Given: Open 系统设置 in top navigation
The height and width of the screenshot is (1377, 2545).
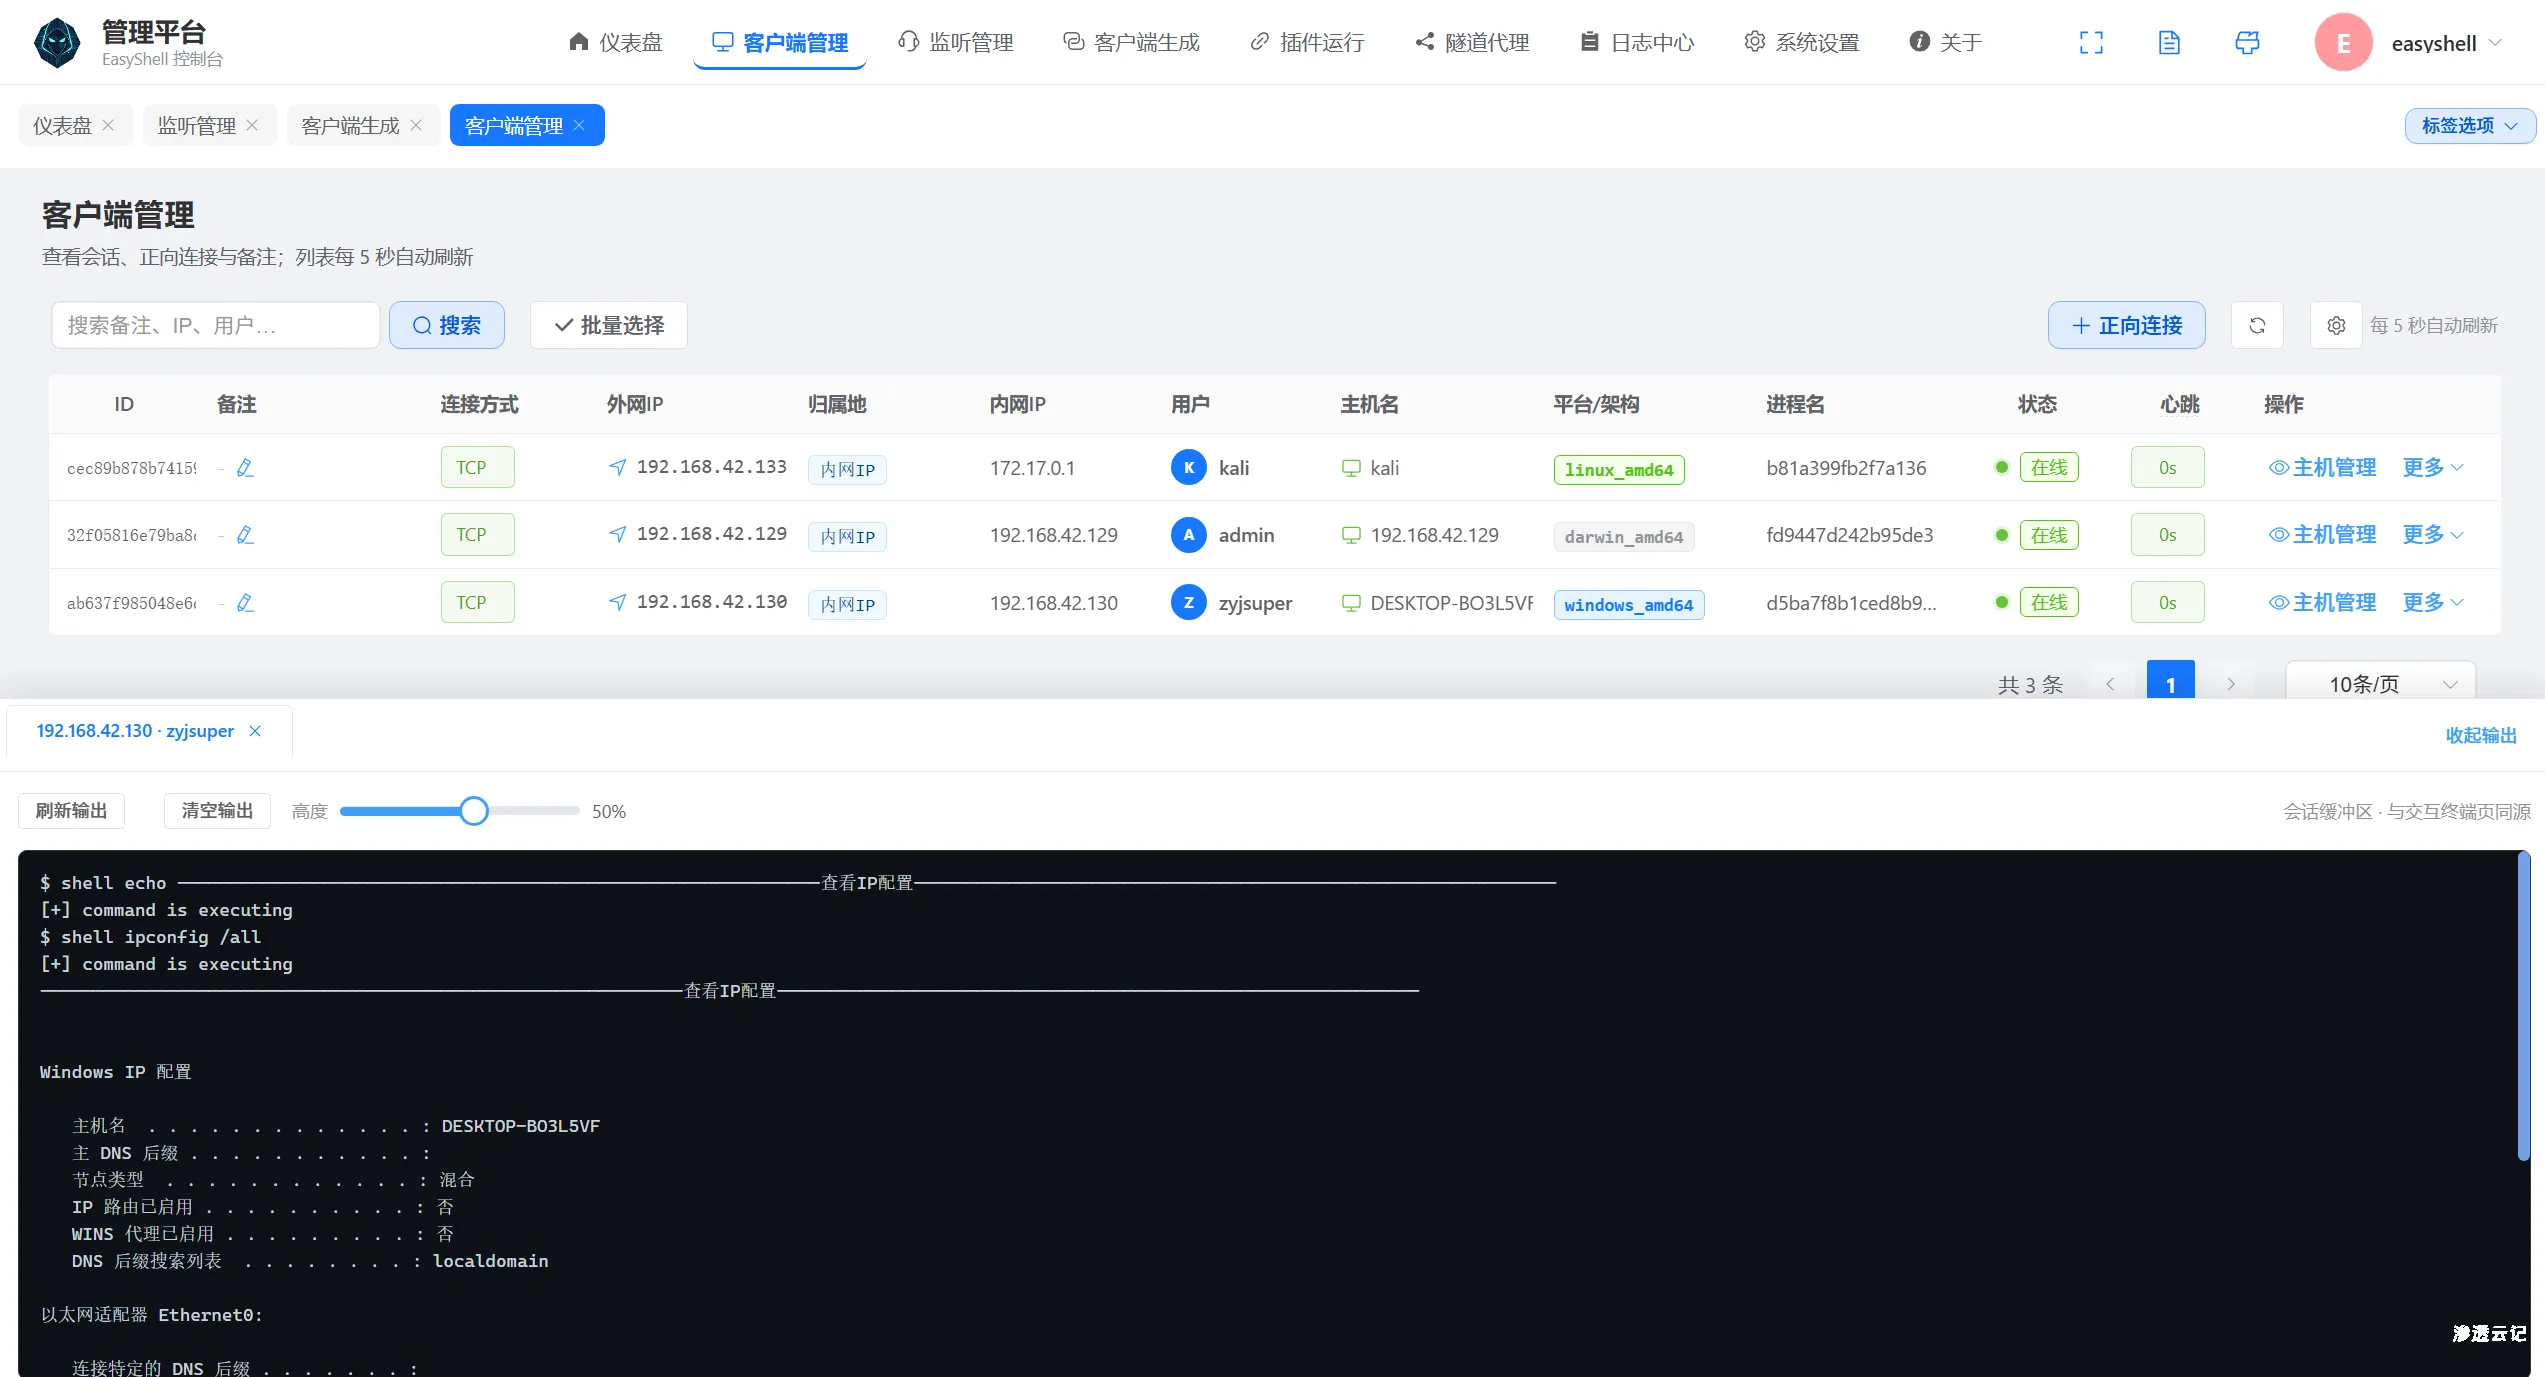Looking at the screenshot, I should [x=1802, y=42].
